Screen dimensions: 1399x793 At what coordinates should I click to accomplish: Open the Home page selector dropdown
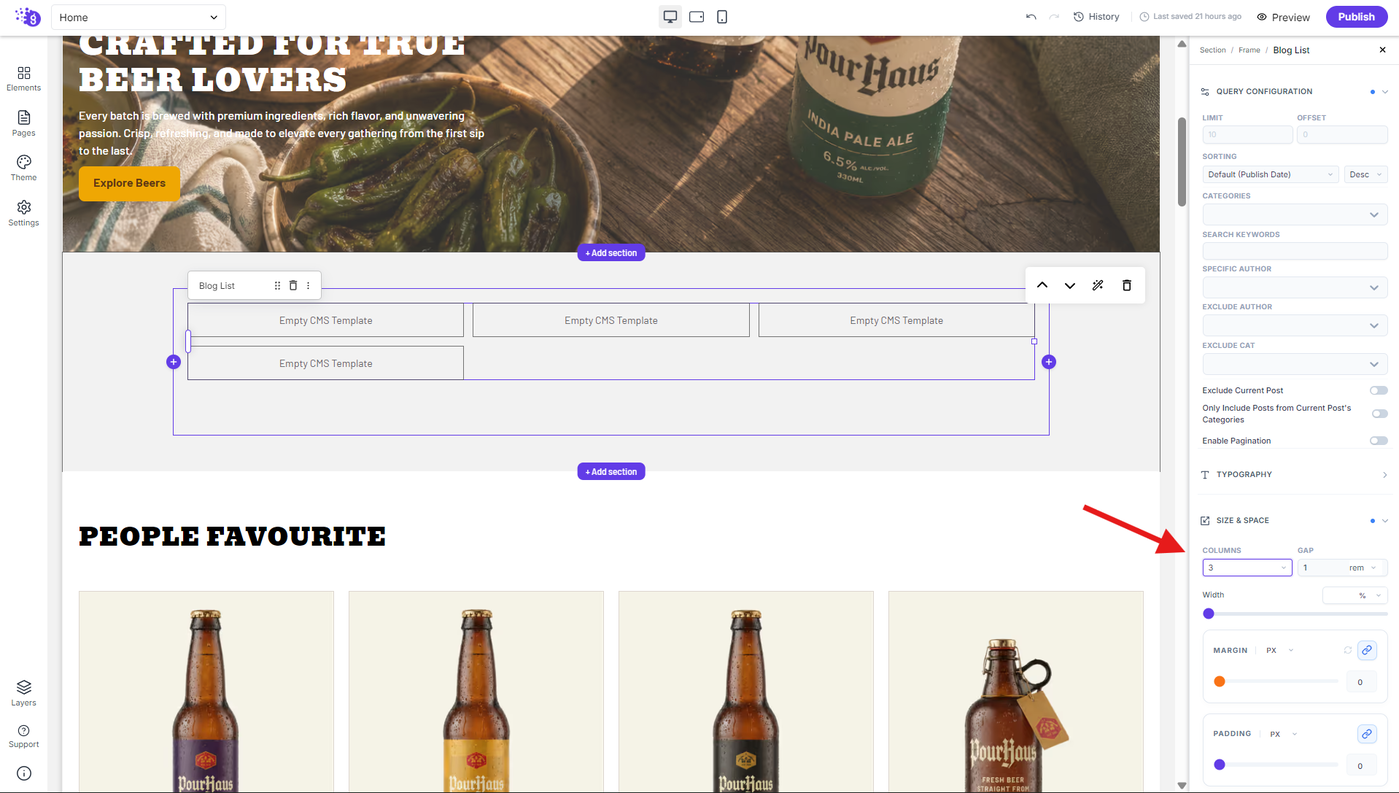(x=138, y=17)
